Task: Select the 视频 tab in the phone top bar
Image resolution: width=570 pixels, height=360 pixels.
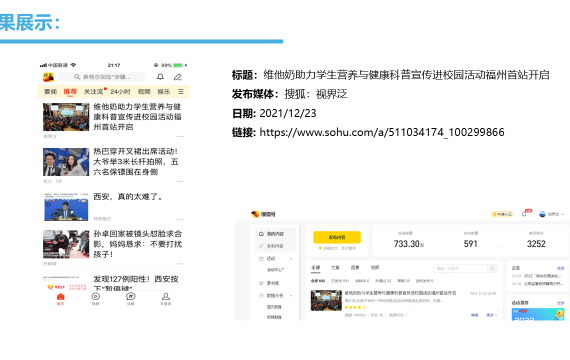Action: point(144,92)
